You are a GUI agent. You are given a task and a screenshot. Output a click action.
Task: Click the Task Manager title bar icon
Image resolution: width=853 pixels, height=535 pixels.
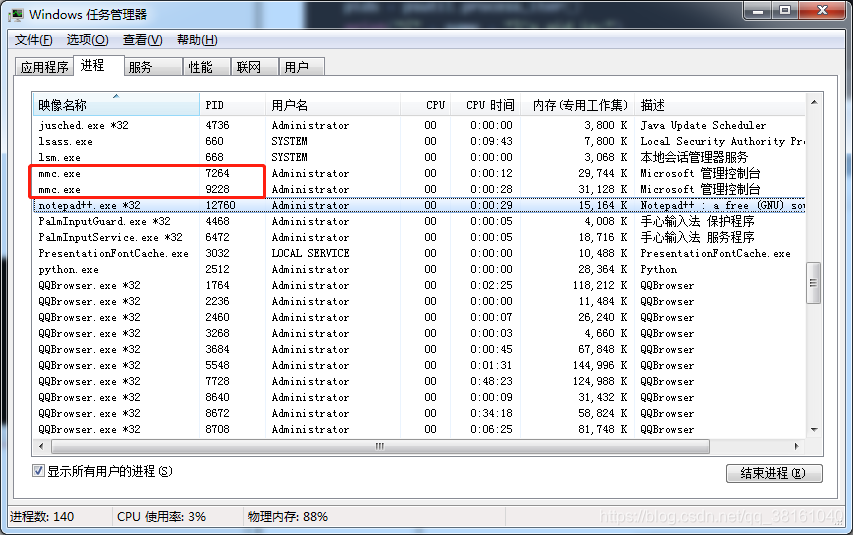point(16,14)
